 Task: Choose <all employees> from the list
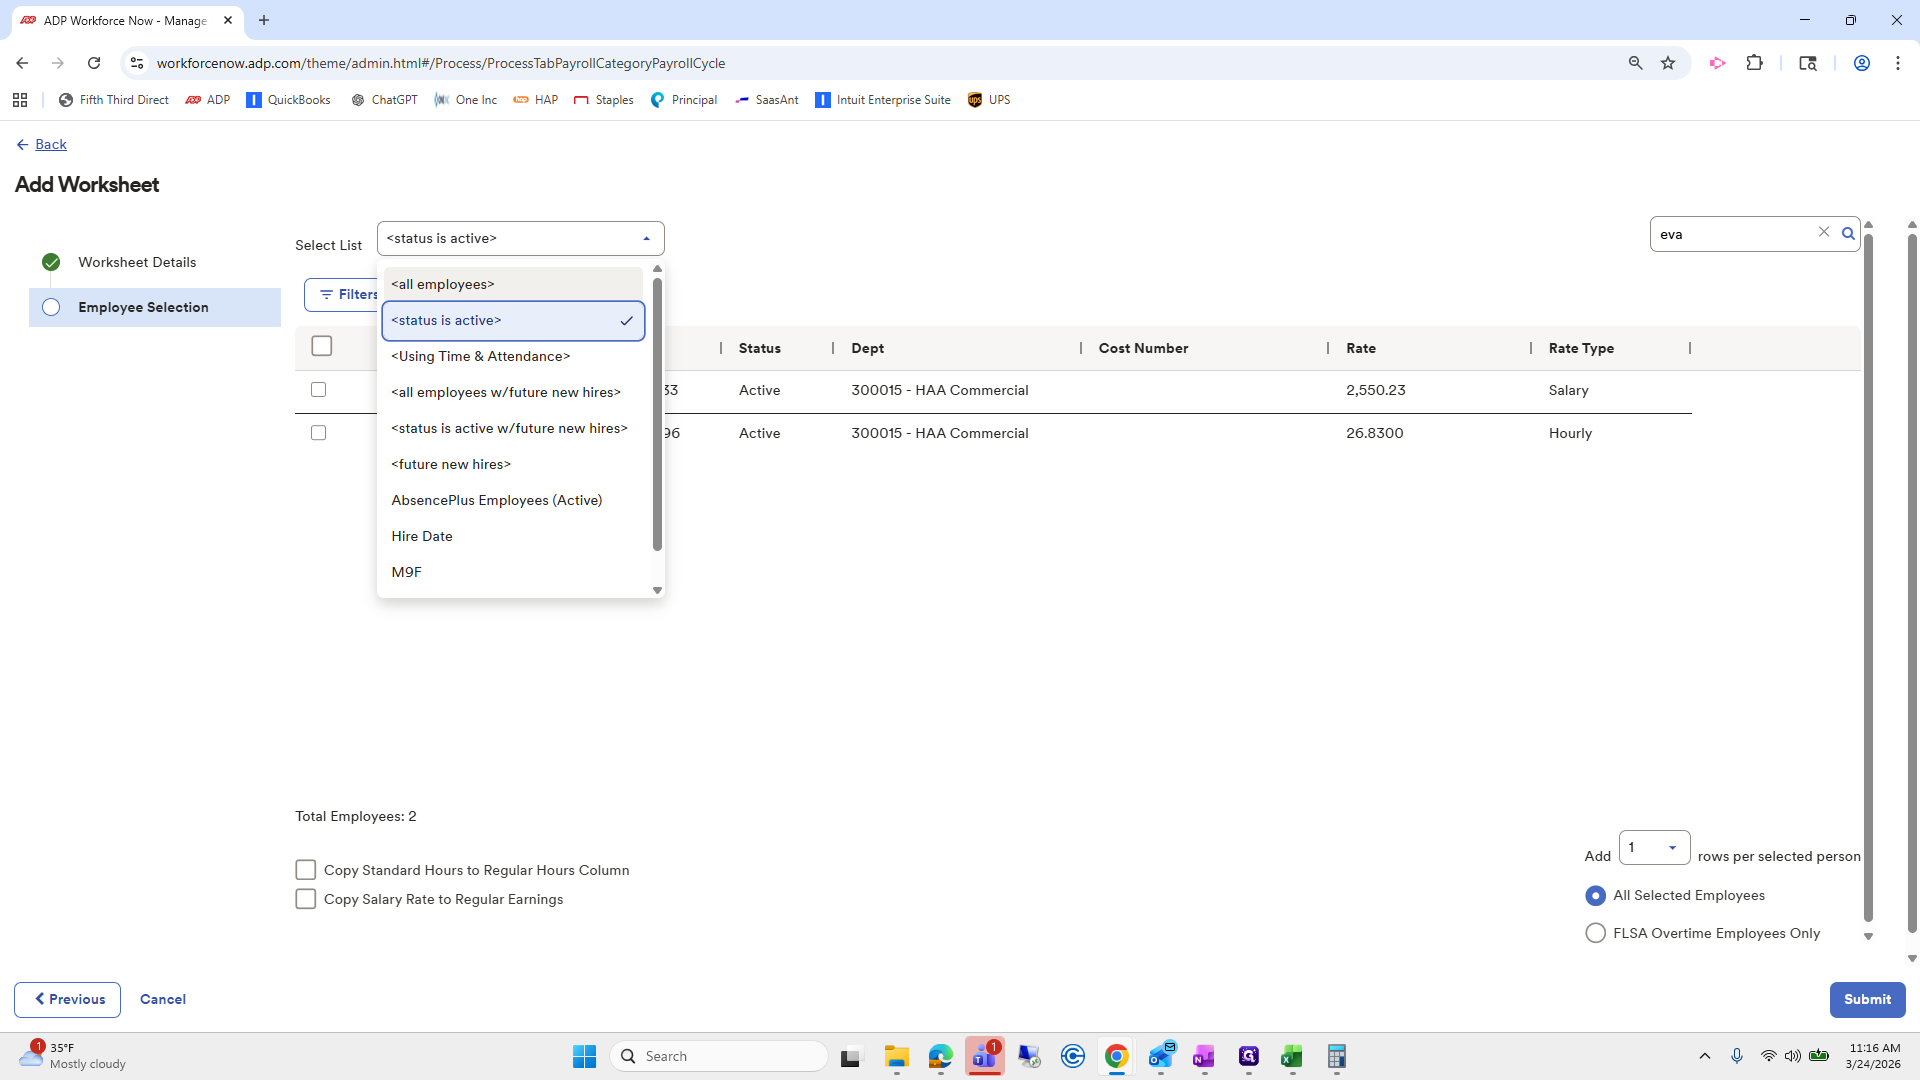click(x=443, y=285)
